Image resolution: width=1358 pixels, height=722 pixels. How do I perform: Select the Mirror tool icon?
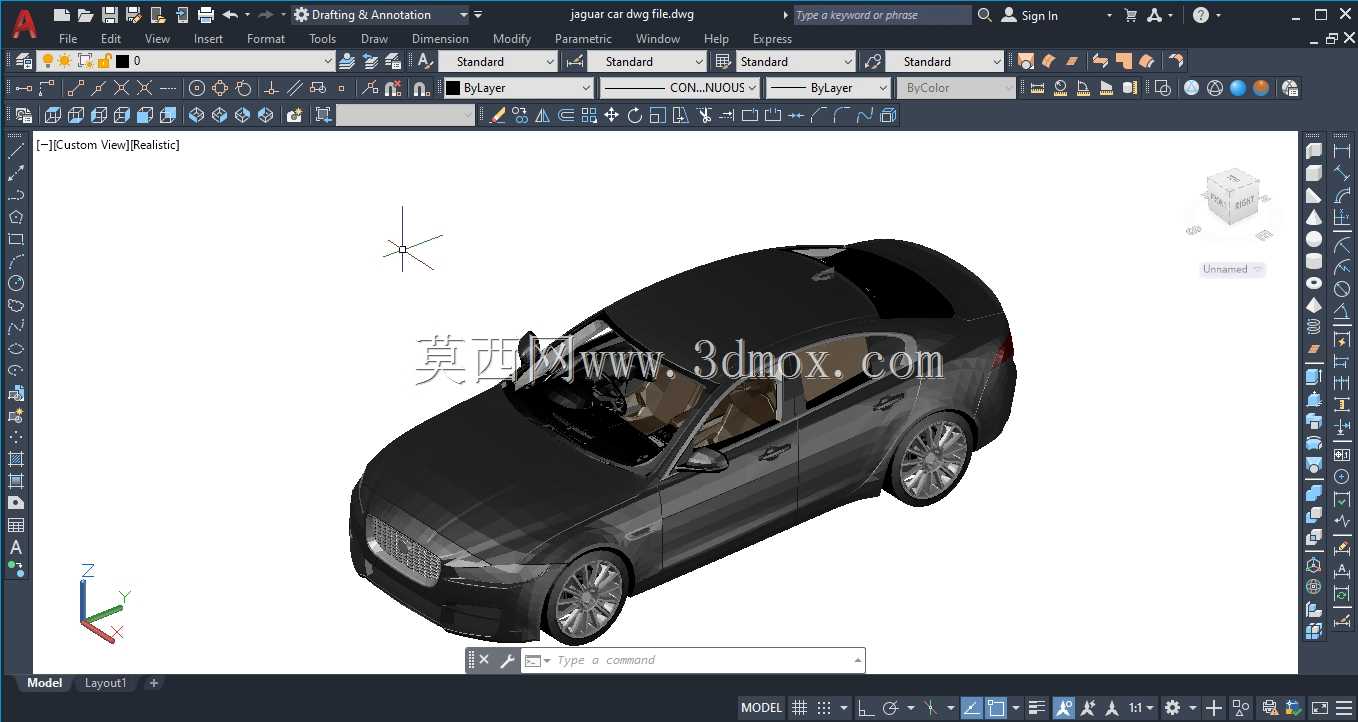point(543,115)
